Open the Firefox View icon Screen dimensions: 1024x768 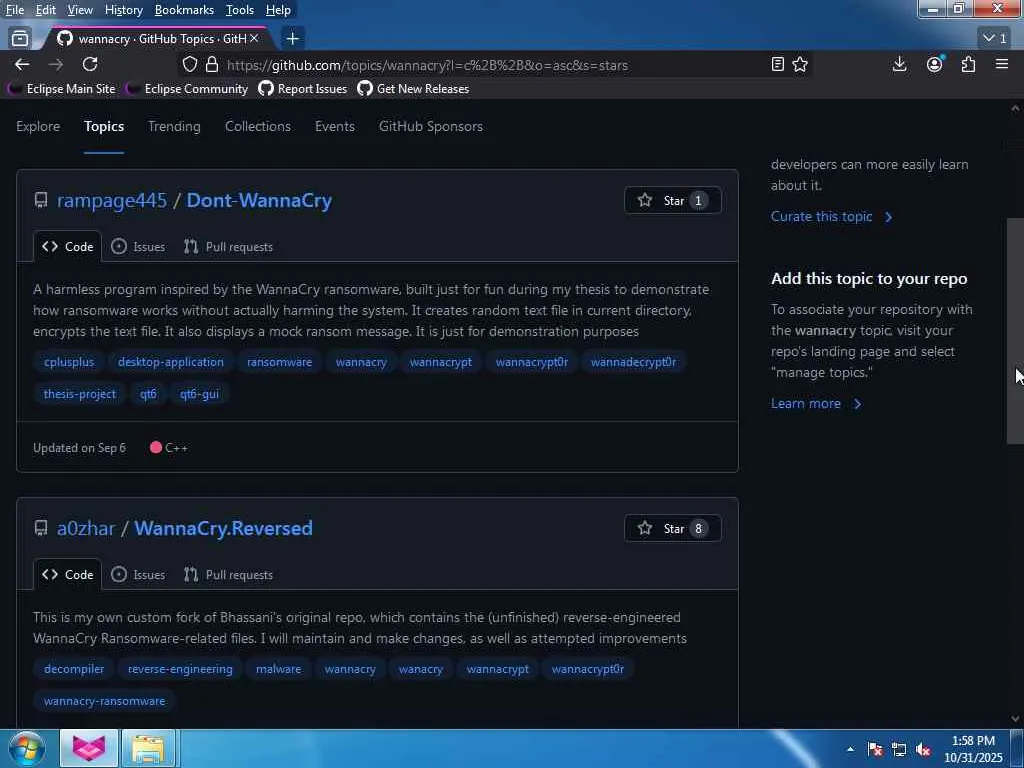tap(20, 39)
